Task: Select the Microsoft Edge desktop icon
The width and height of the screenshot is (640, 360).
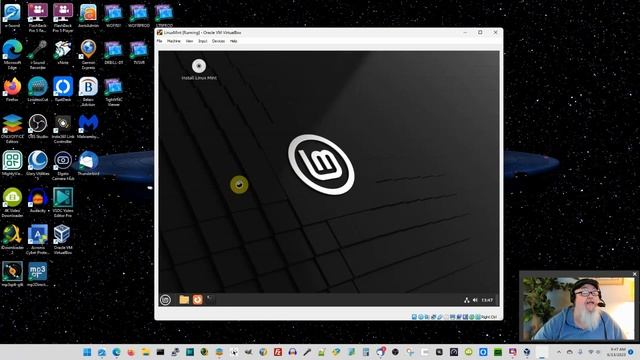Action: [x=12, y=55]
